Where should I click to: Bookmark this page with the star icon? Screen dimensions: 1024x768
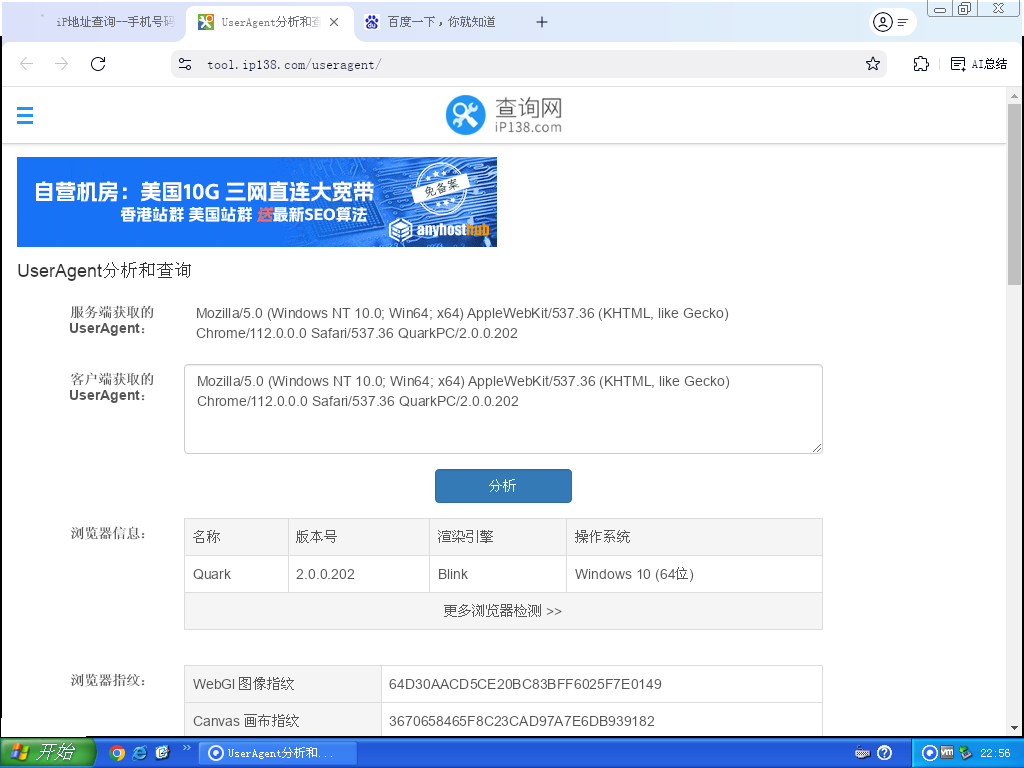coord(873,64)
